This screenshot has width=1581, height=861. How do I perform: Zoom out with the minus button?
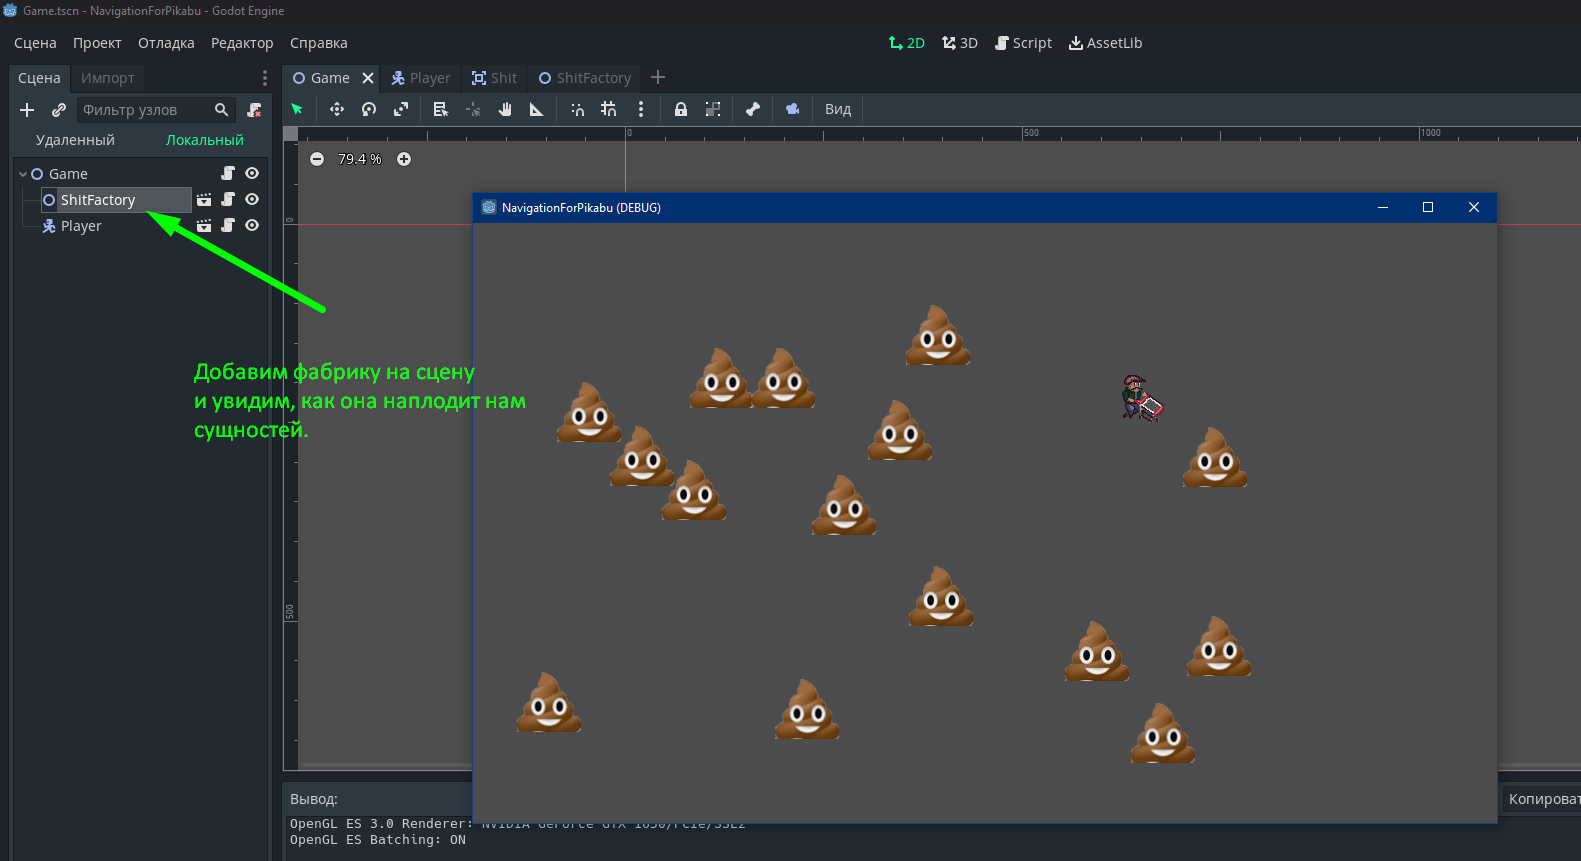pos(317,159)
